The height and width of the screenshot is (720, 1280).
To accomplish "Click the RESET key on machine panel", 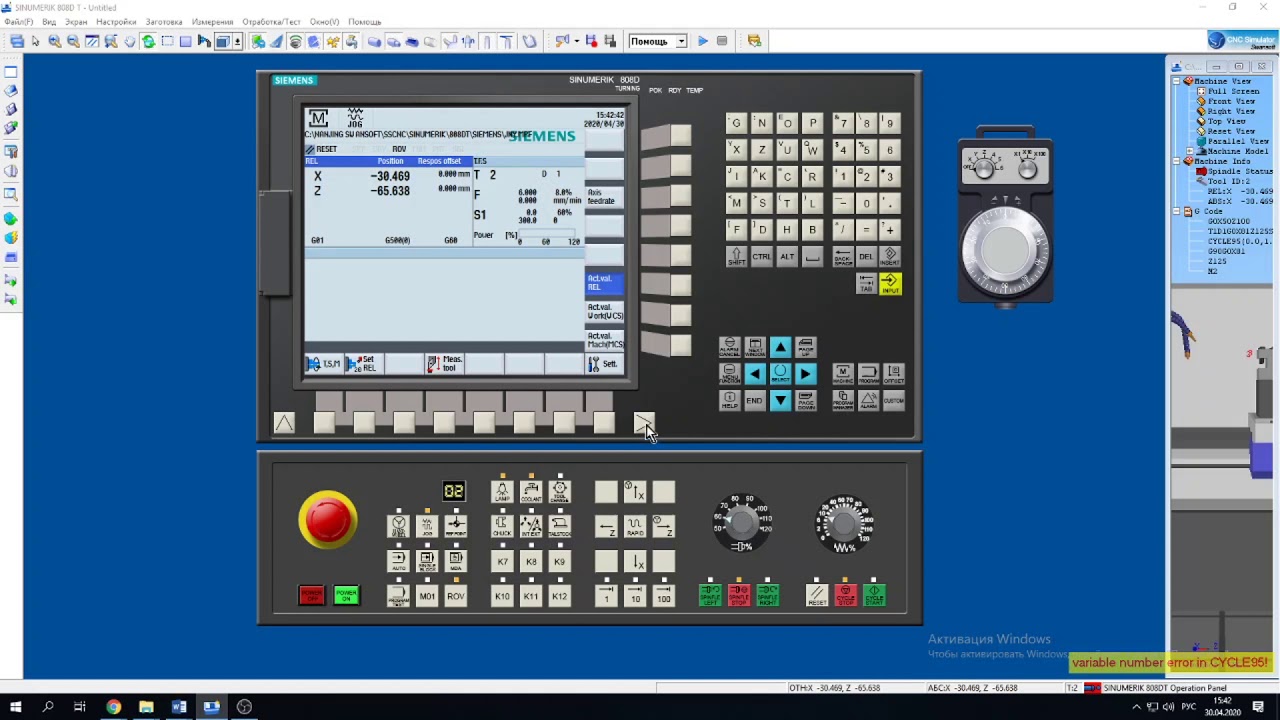I will point(817,596).
